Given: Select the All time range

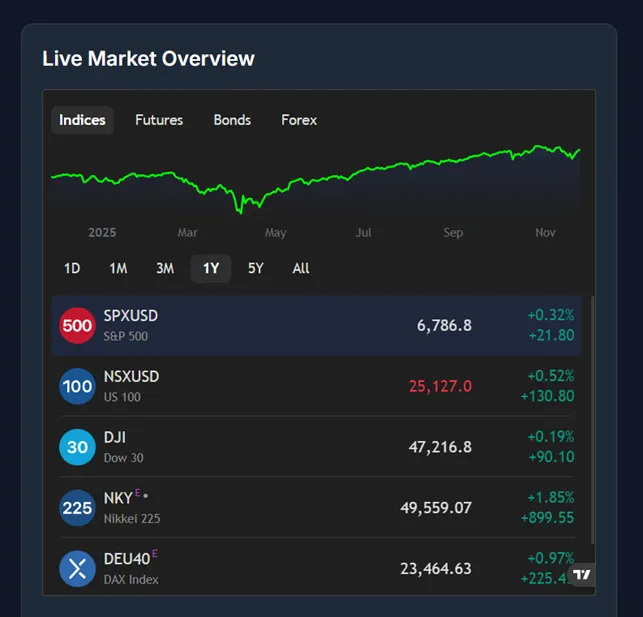Looking at the screenshot, I should 301,269.
